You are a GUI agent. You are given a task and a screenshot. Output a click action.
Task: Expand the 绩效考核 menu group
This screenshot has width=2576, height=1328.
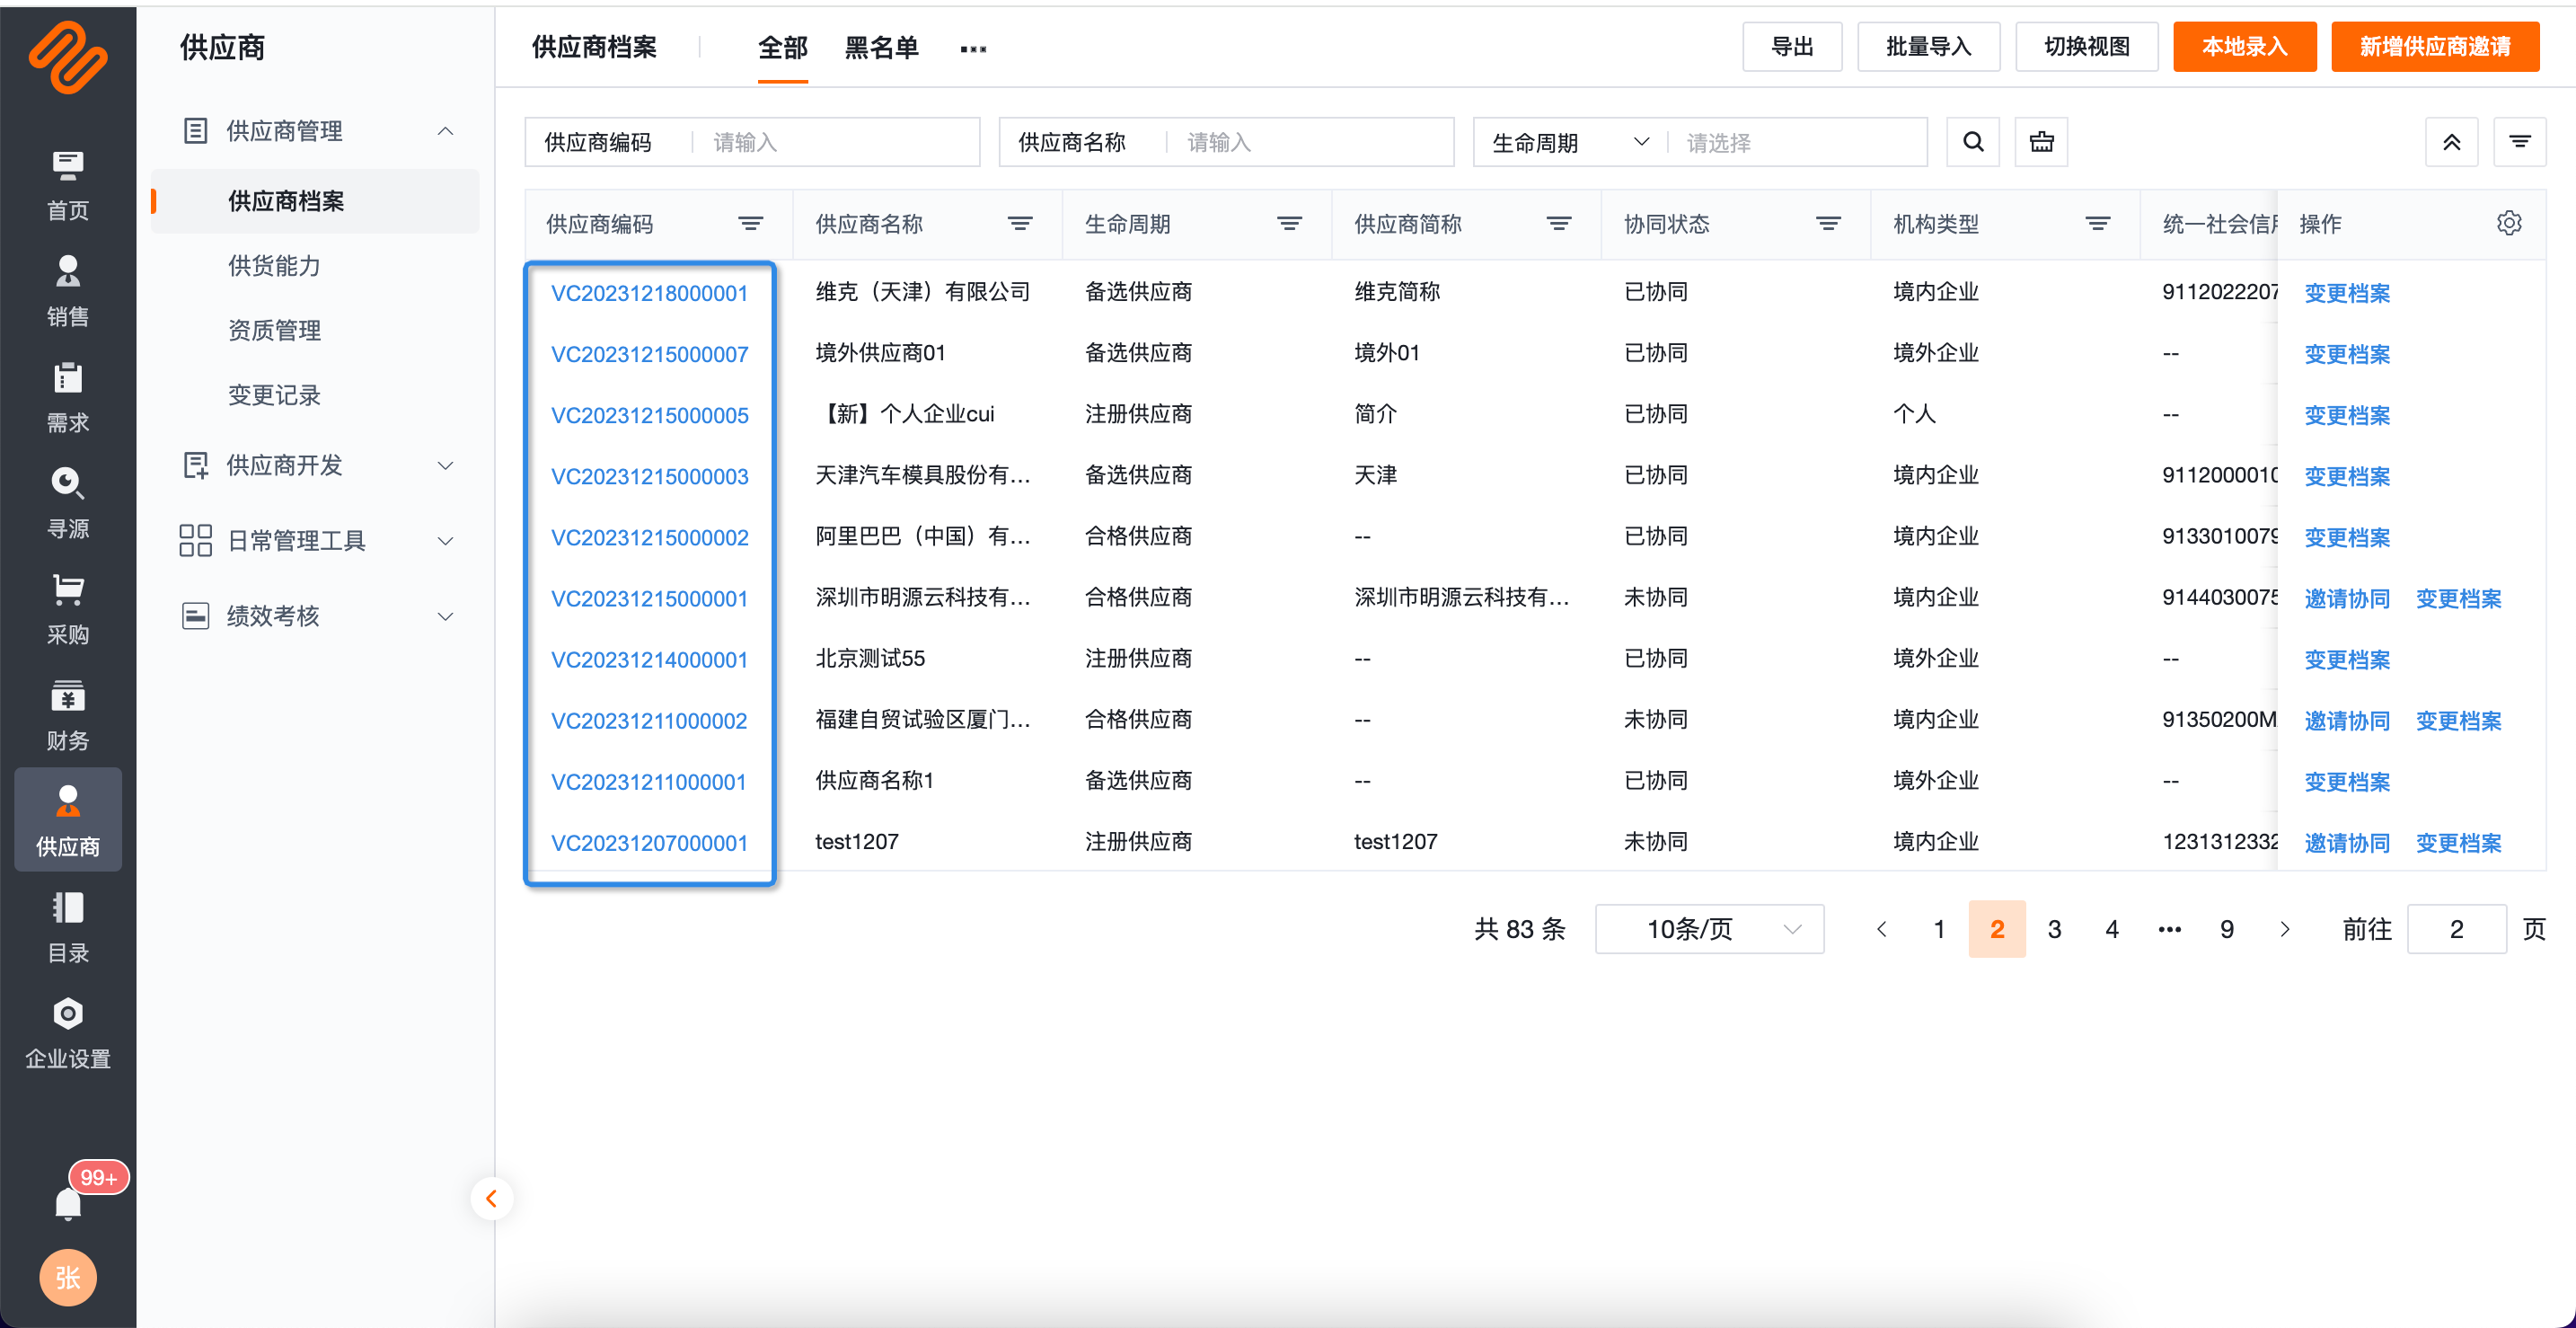446,616
